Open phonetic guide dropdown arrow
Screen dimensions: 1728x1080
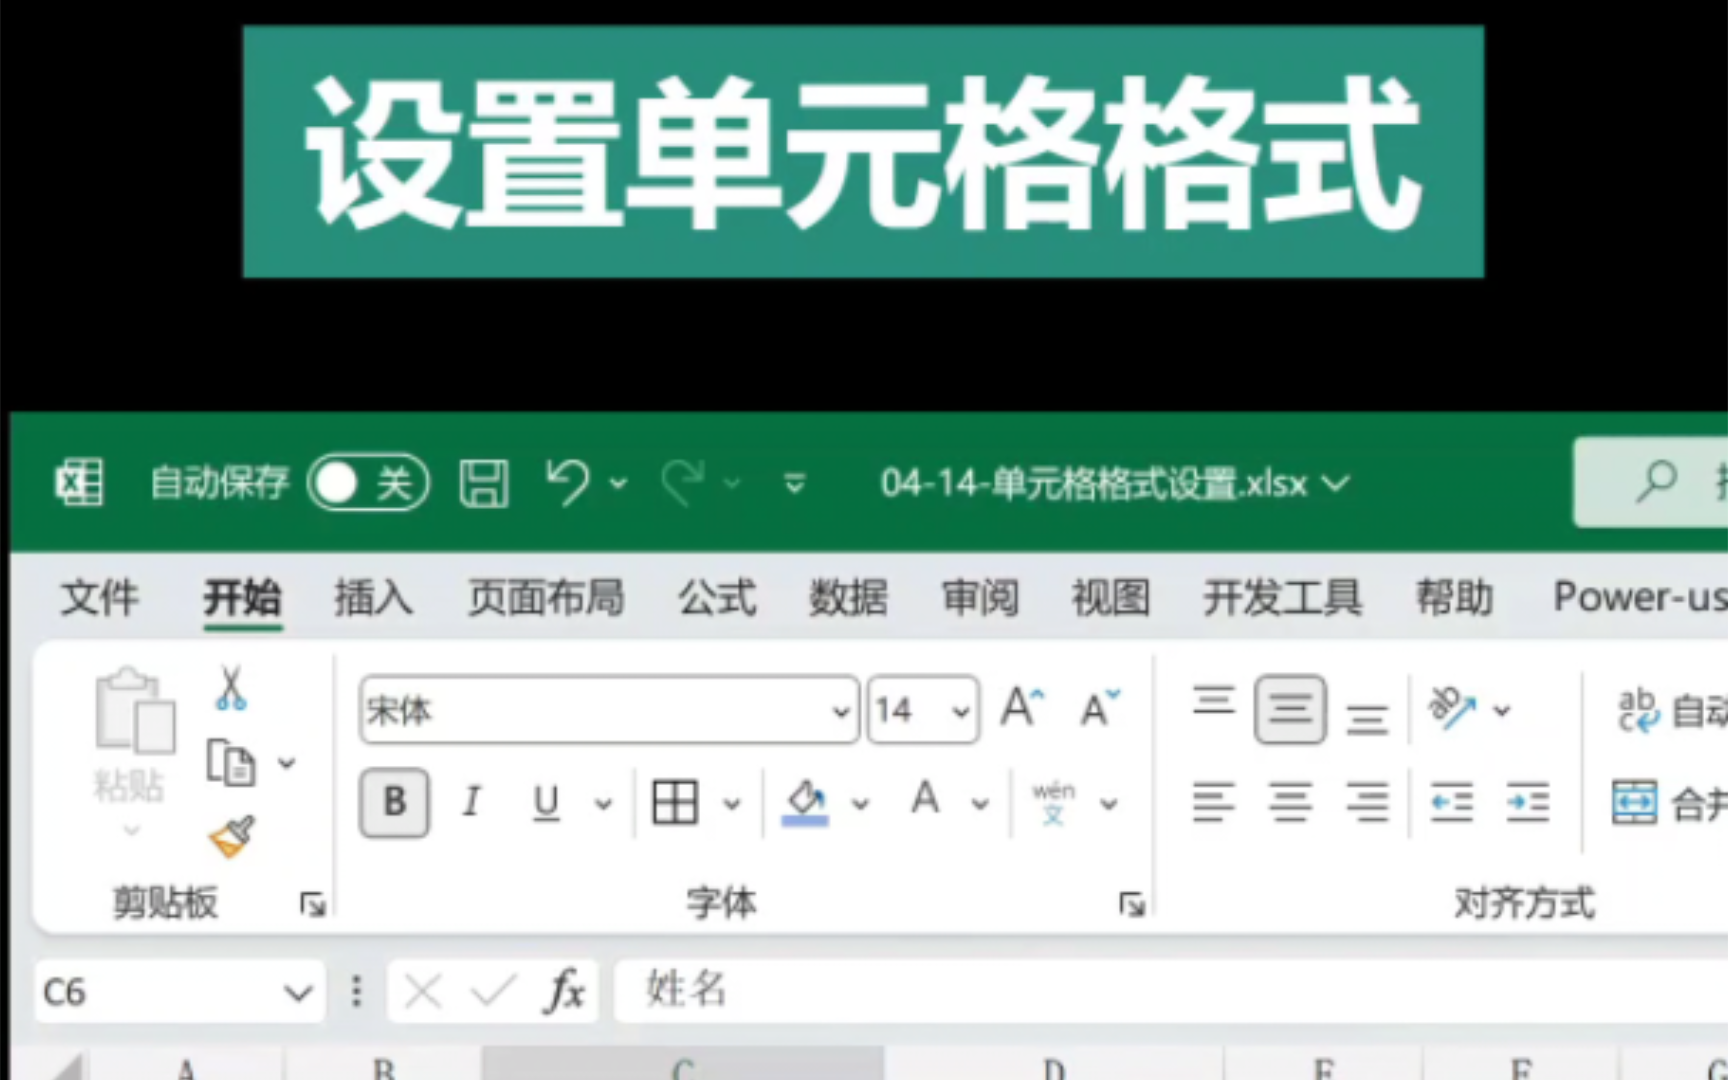[1108, 804]
